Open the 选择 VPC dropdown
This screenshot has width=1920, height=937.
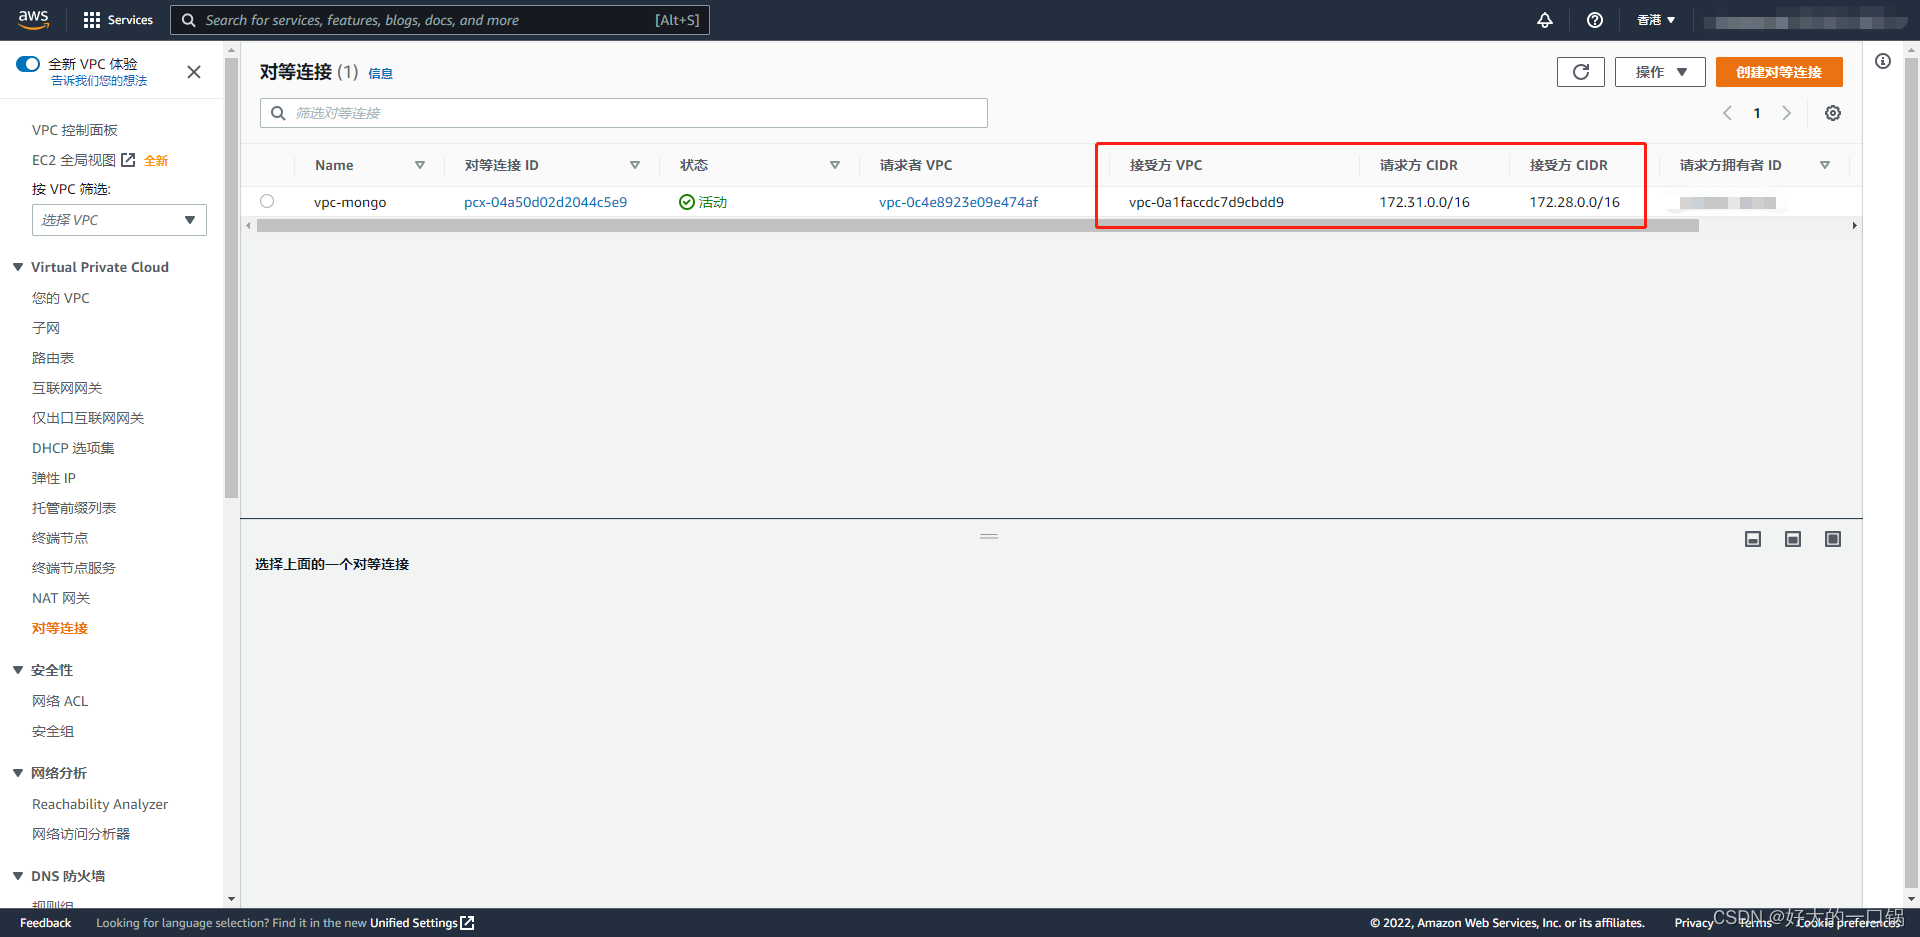pos(119,219)
